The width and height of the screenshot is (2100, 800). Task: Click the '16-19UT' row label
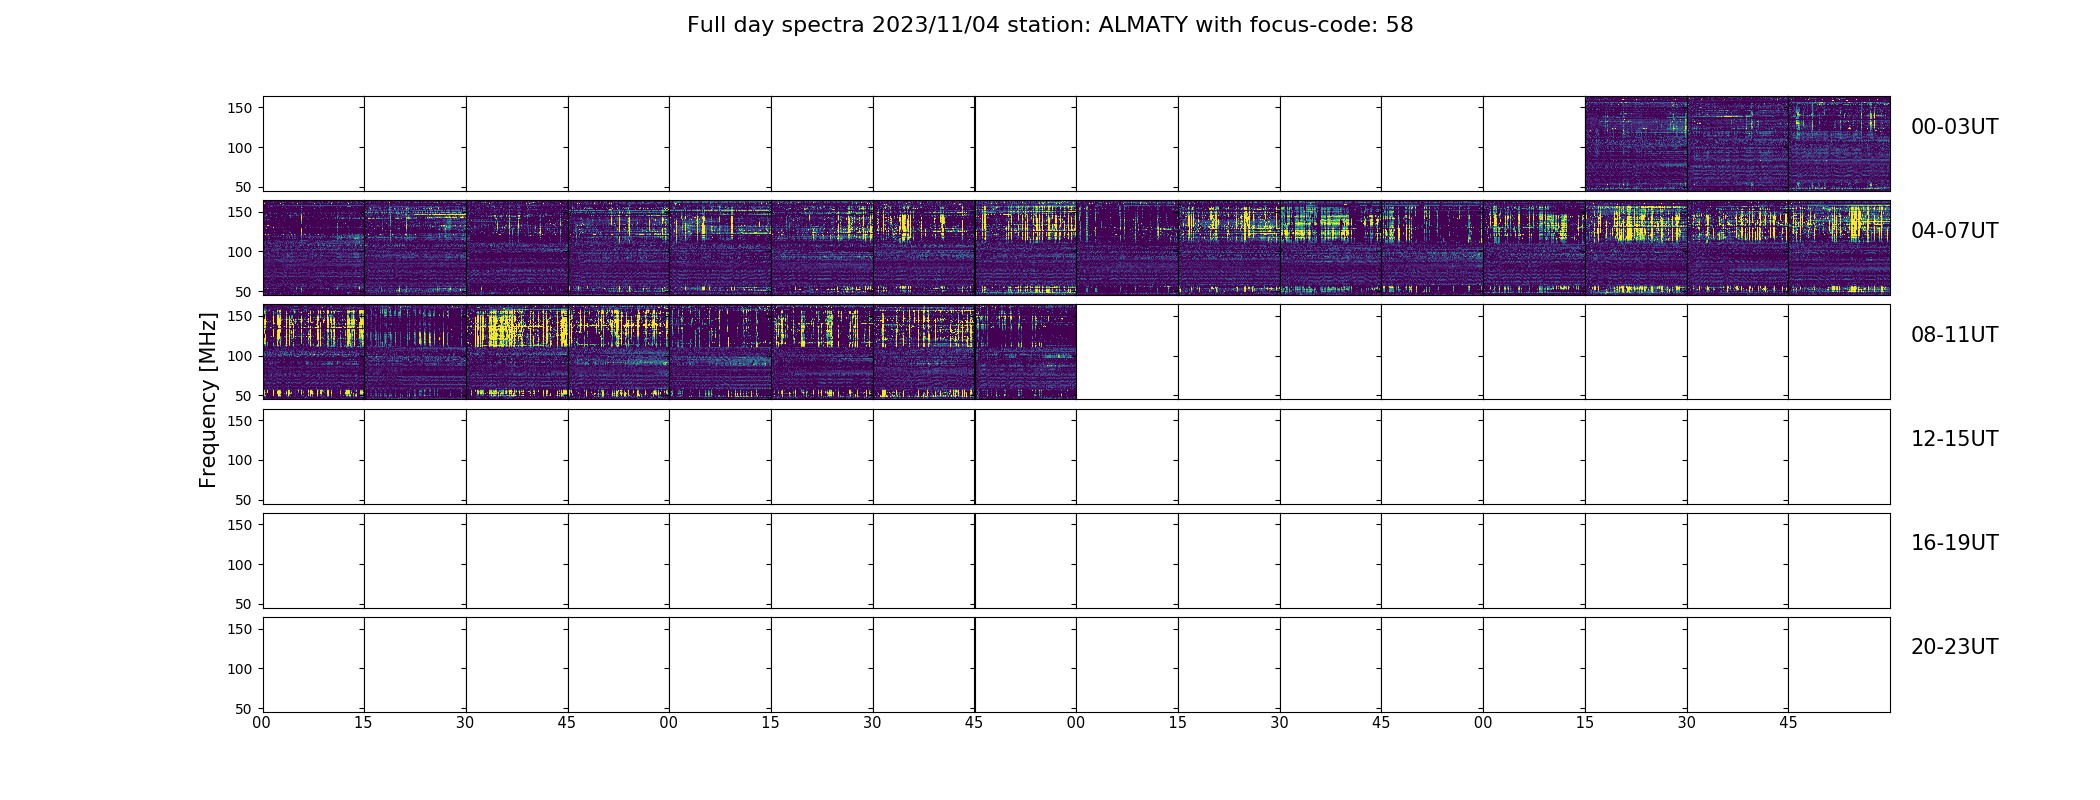point(1954,543)
